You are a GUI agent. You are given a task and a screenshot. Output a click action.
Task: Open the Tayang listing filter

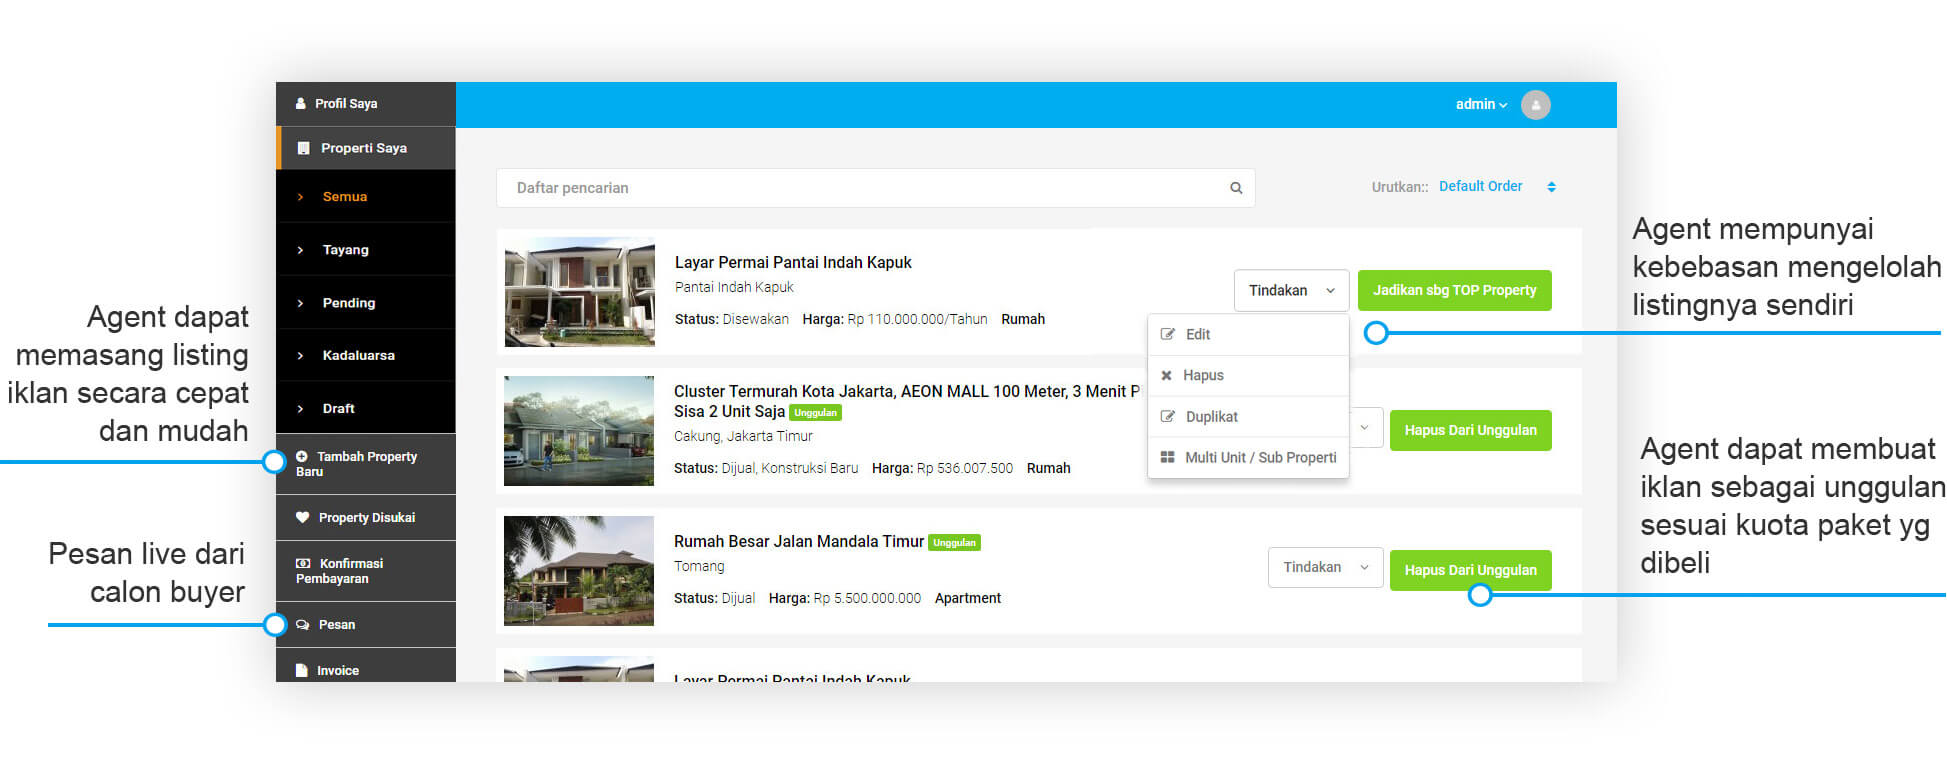[366, 250]
